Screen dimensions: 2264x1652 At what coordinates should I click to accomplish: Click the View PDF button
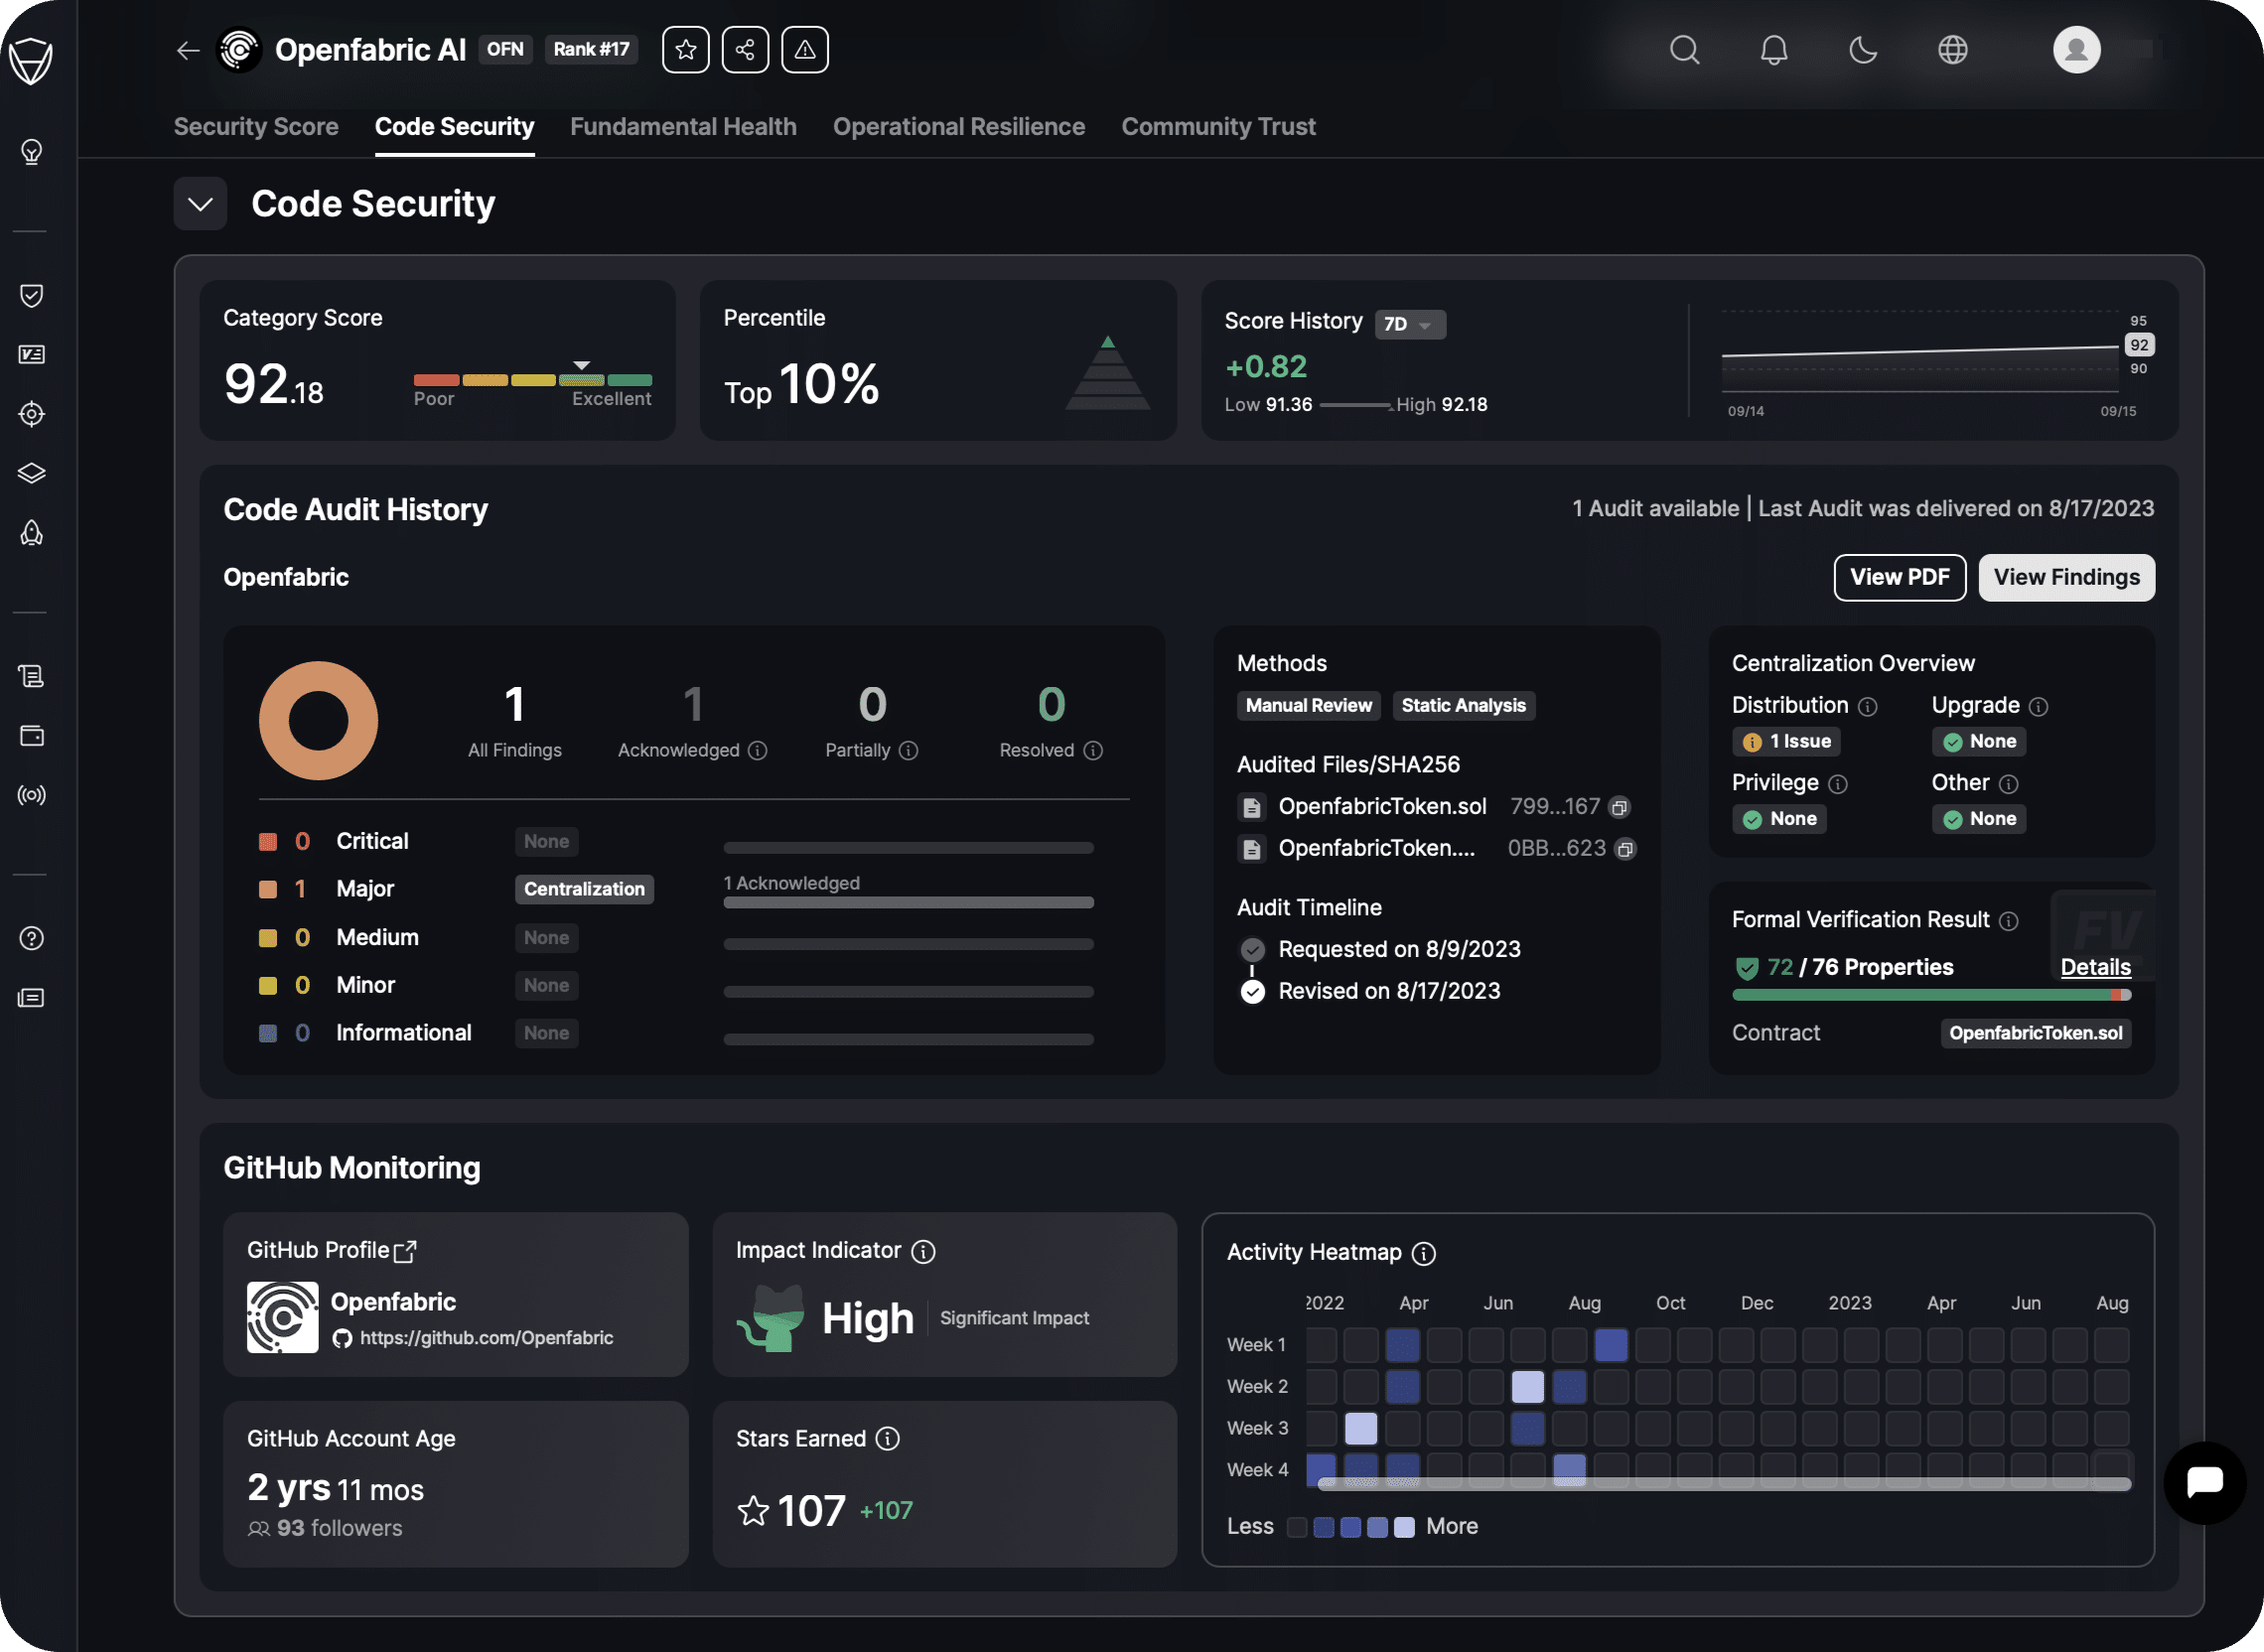[1899, 578]
